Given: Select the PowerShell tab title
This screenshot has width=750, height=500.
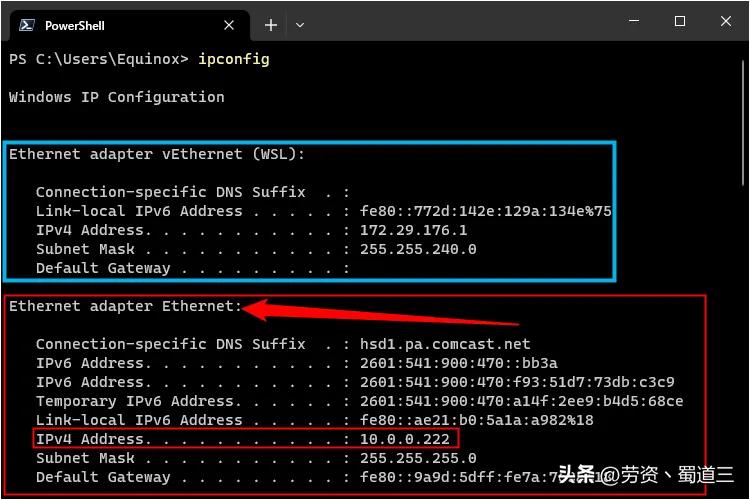Looking at the screenshot, I should [74, 25].
